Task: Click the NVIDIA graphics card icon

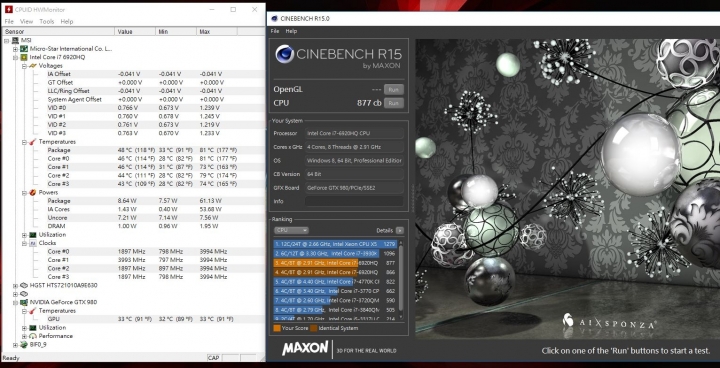Action: click(24, 302)
